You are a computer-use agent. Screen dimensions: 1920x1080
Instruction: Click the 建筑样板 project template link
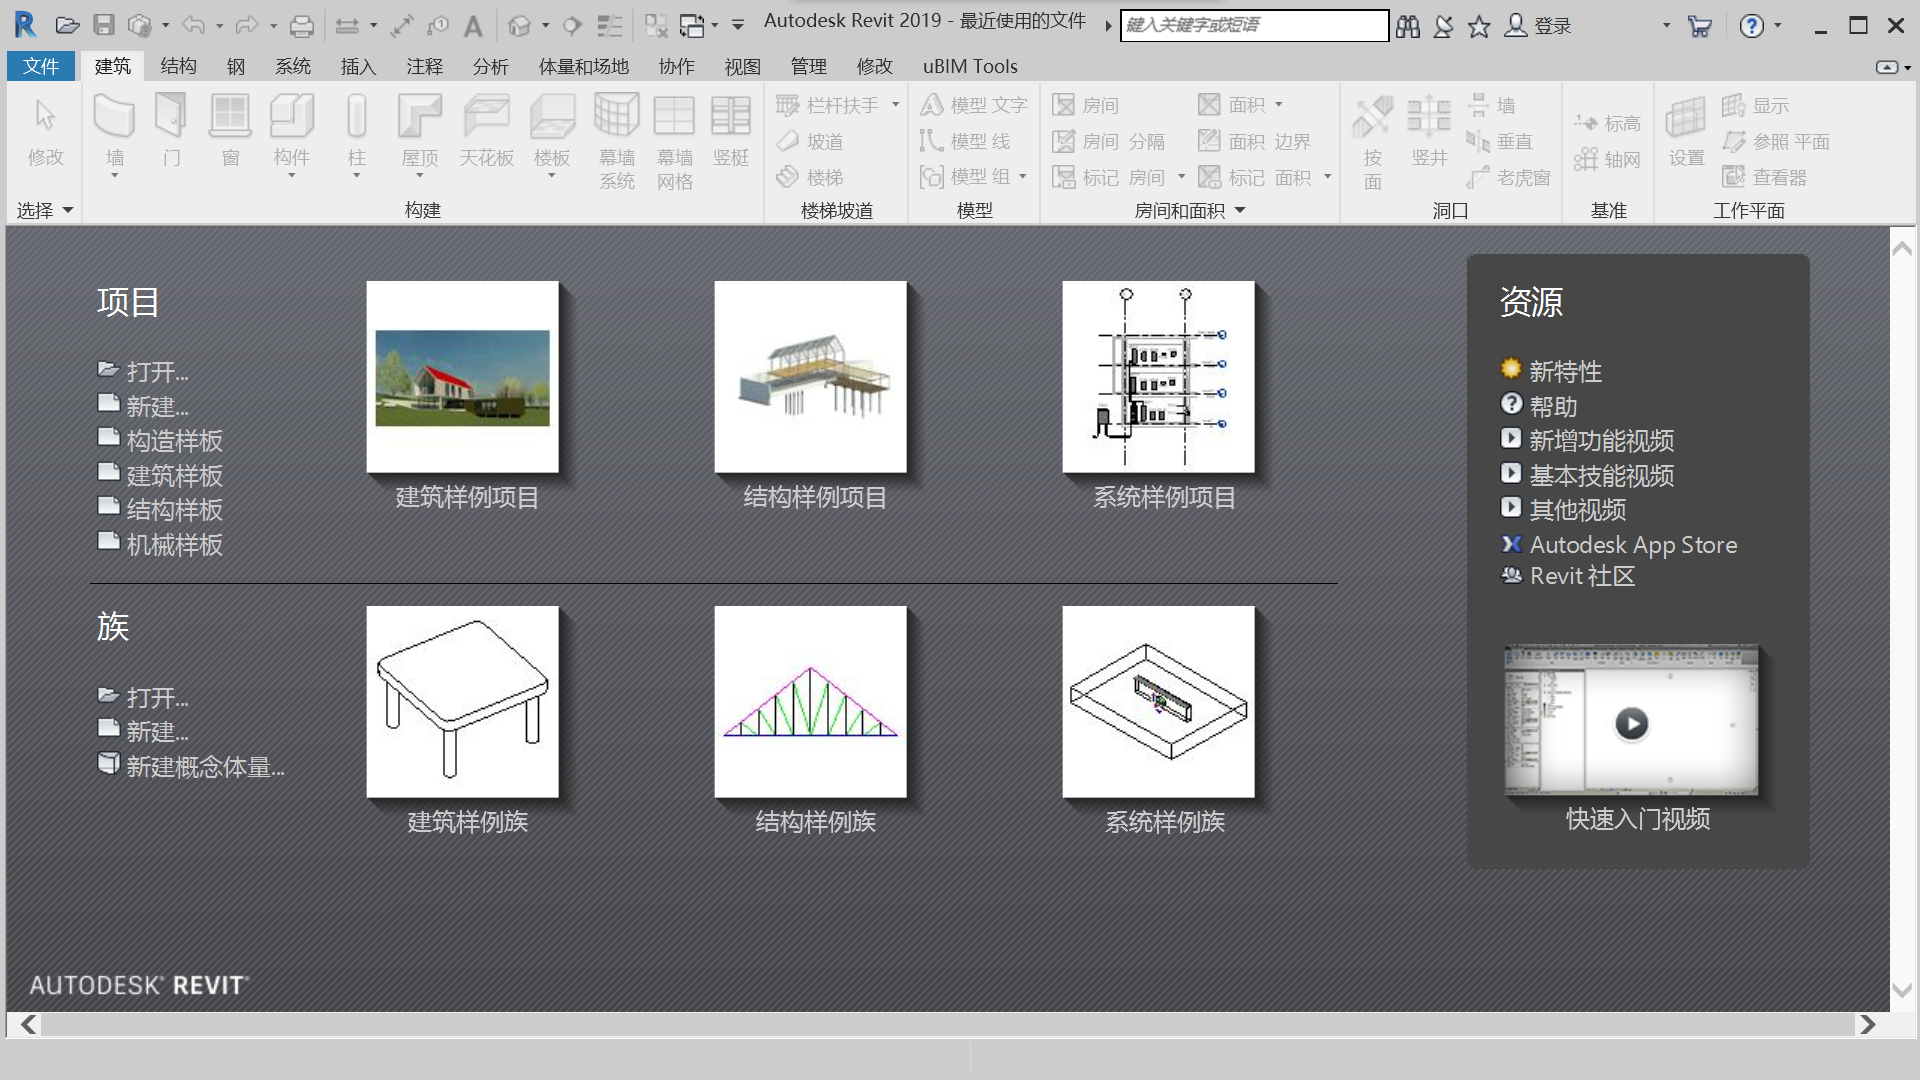tap(174, 475)
